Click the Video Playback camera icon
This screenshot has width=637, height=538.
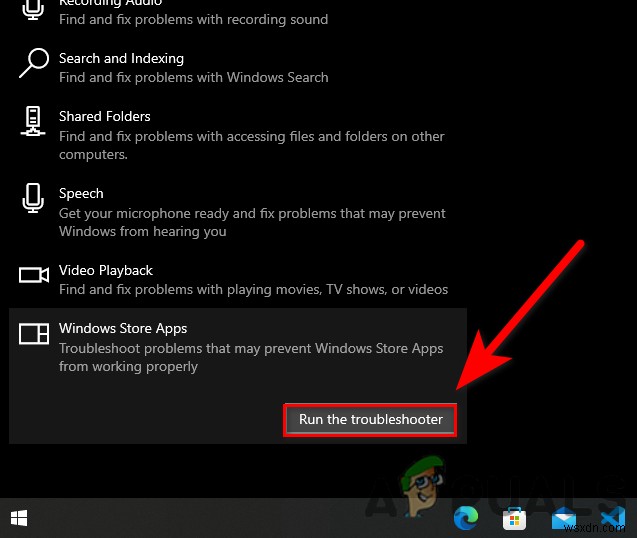coord(34,275)
